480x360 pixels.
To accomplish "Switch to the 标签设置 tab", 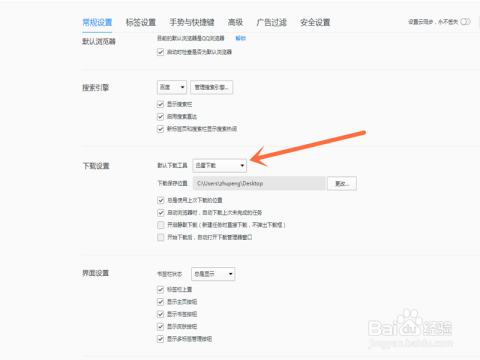I will [141, 22].
